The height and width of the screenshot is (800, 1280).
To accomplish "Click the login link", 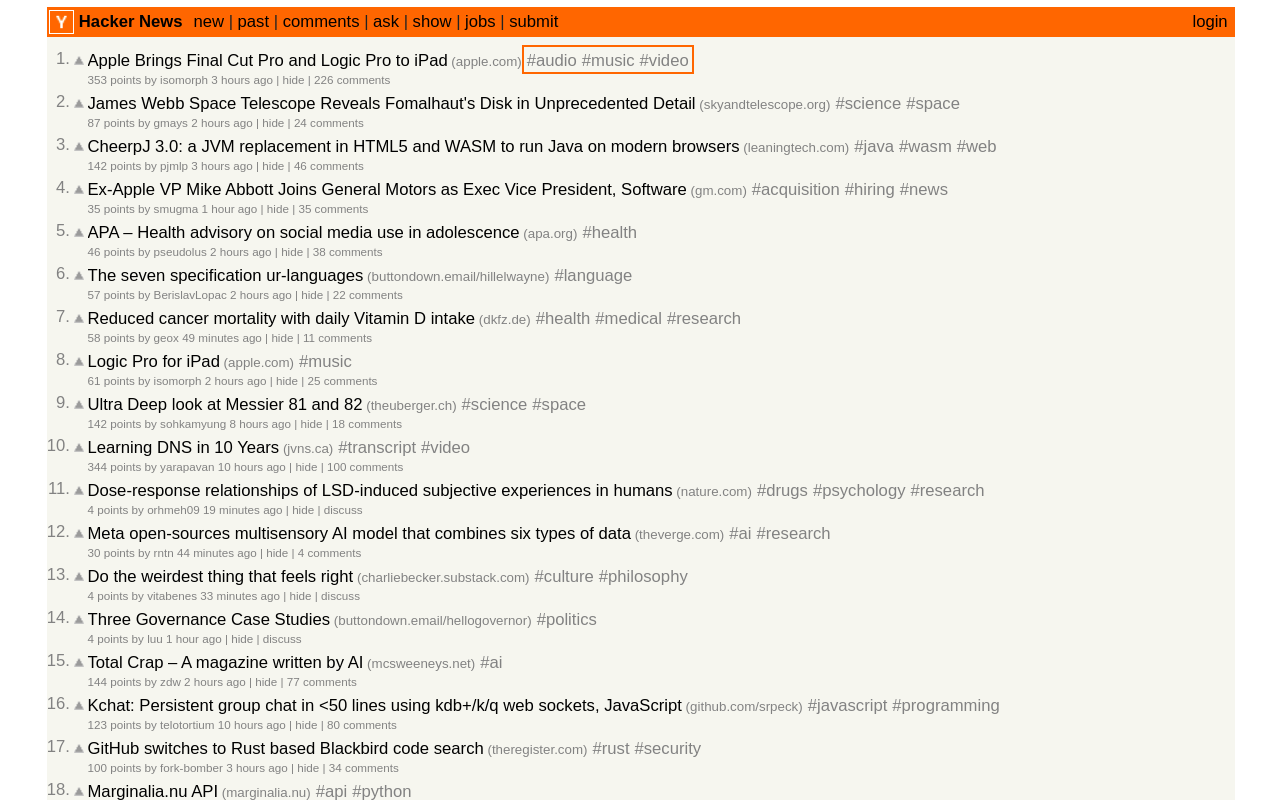I will coord(1210,22).
